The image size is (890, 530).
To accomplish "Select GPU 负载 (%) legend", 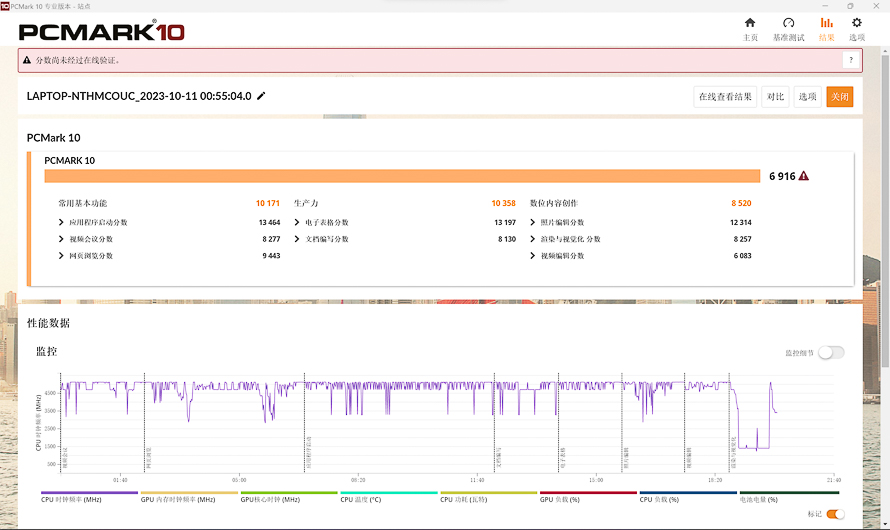I will 588,497.
